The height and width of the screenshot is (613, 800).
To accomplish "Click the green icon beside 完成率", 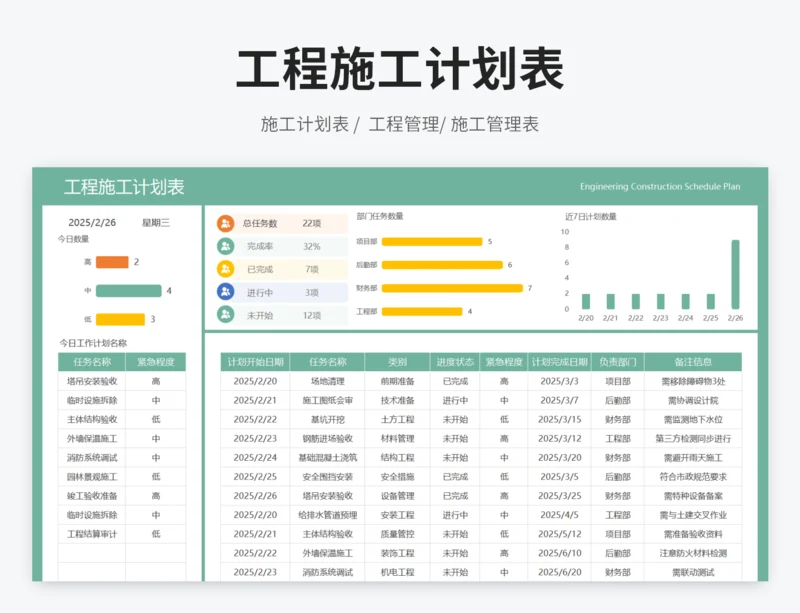I will pyautogui.click(x=226, y=247).
